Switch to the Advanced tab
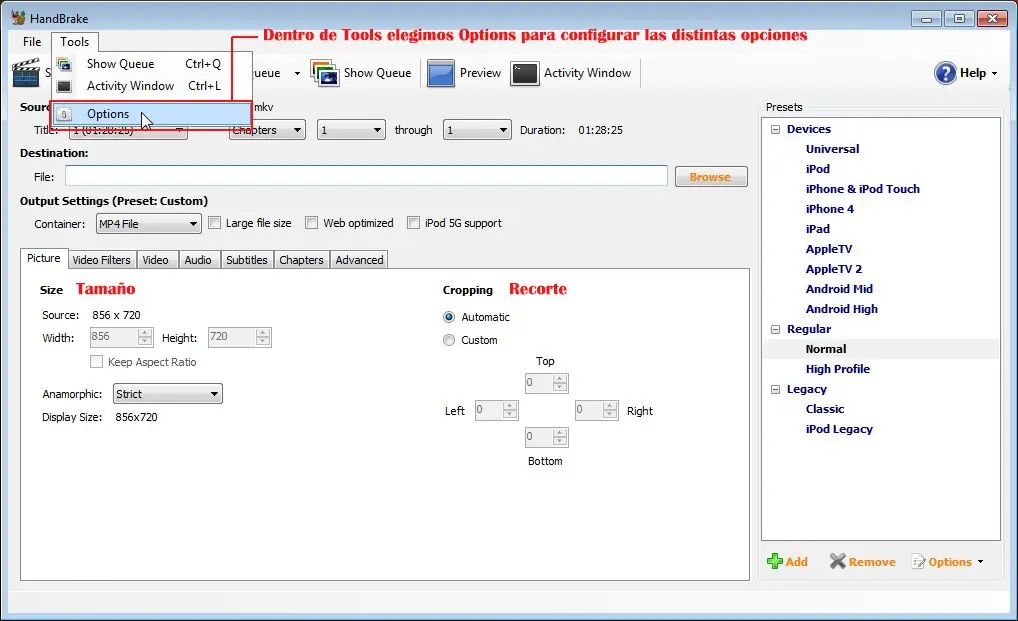Screen dimensions: 1018x621 click(360, 260)
